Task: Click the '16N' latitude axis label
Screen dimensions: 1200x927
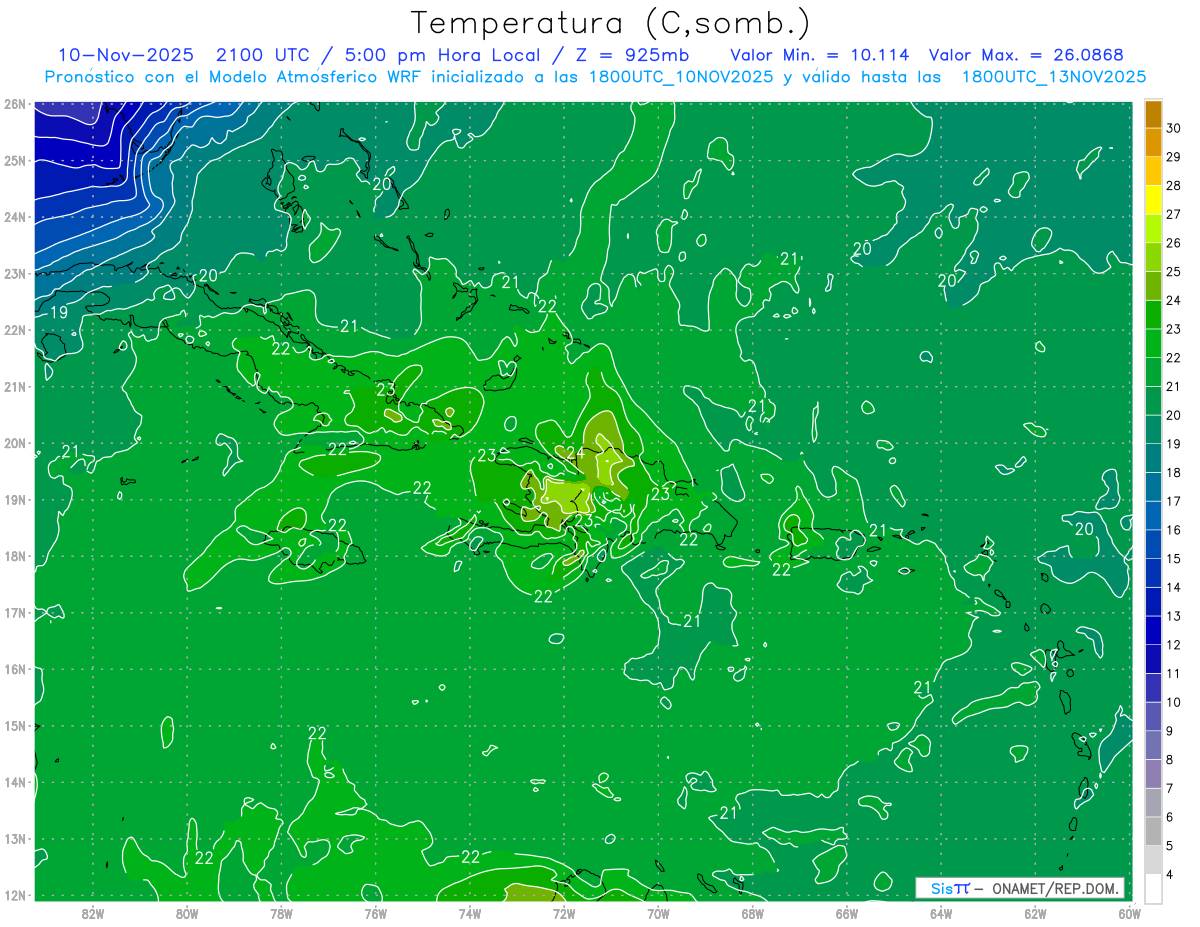Action: point(14,669)
